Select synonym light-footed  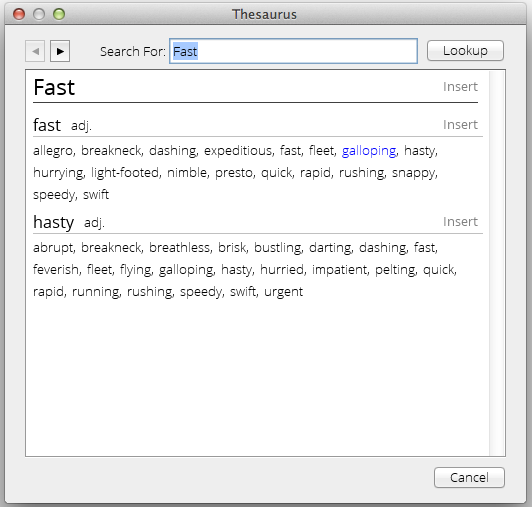(125, 173)
